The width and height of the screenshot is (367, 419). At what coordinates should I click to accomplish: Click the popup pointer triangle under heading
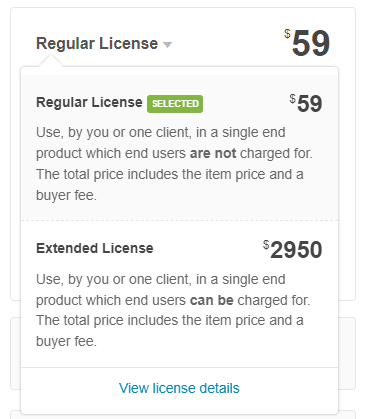50,61
